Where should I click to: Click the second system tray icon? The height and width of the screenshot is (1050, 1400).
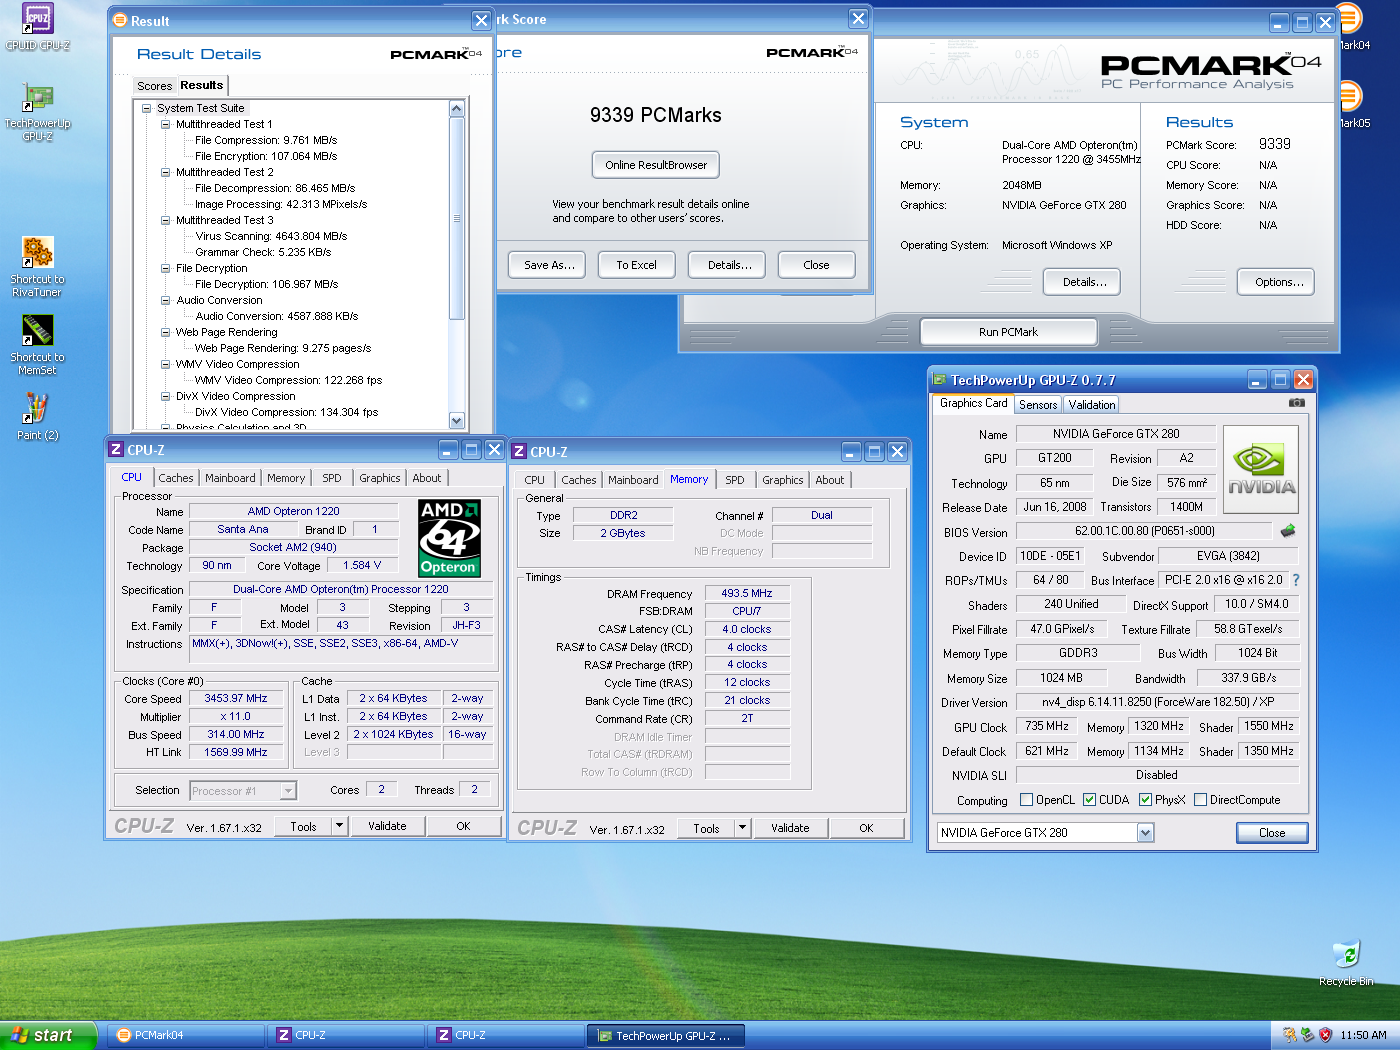pyautogui.click(x=1308, y=1035)
